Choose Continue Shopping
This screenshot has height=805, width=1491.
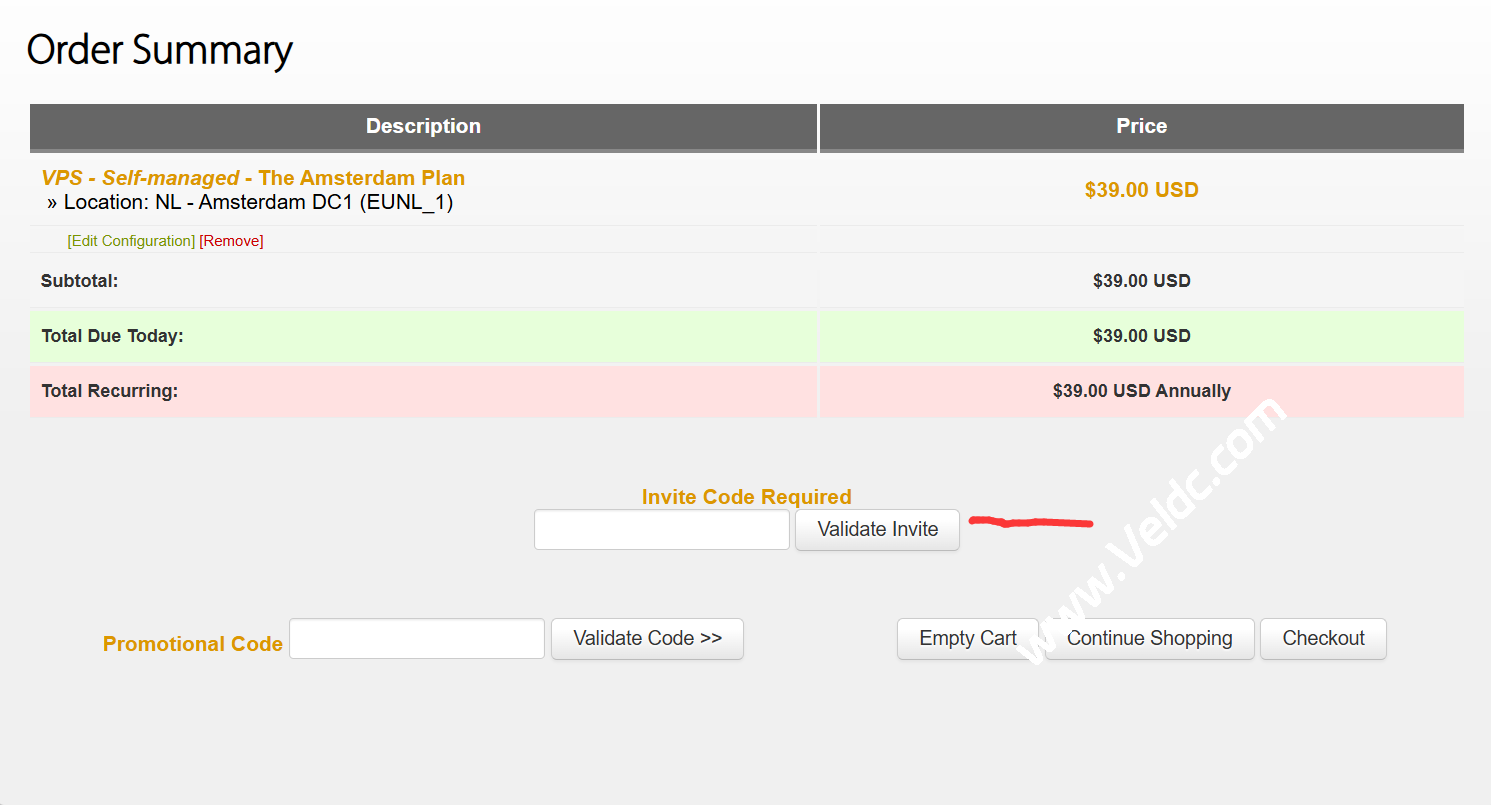coord(1149,639)
